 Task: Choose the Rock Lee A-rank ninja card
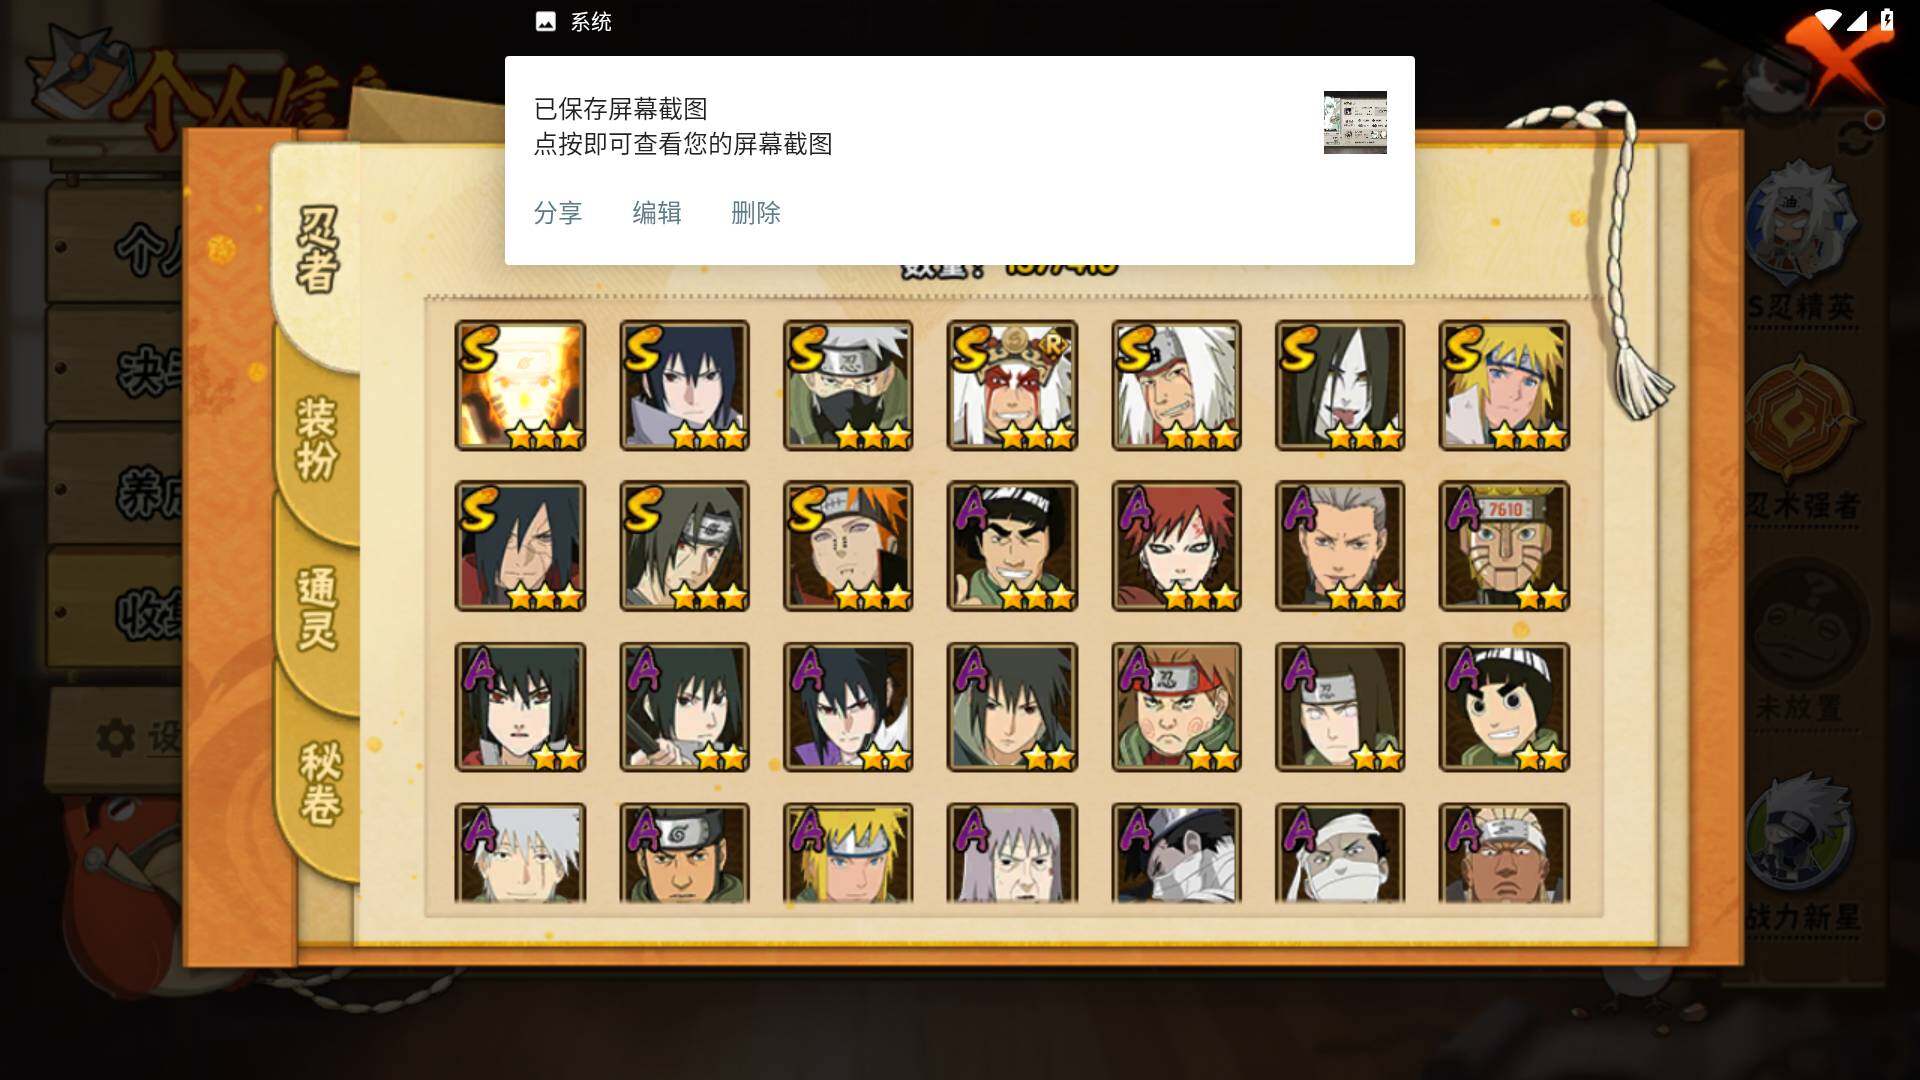(1504, 707)
